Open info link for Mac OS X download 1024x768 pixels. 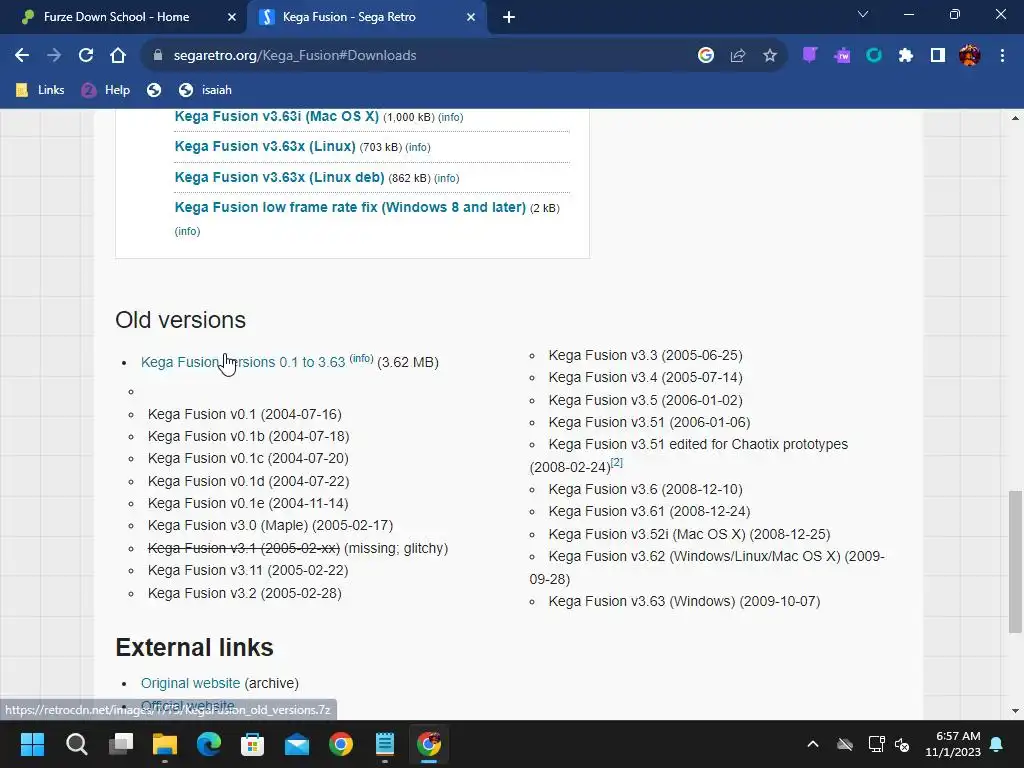pyautogui.click(x=451, y=118)
